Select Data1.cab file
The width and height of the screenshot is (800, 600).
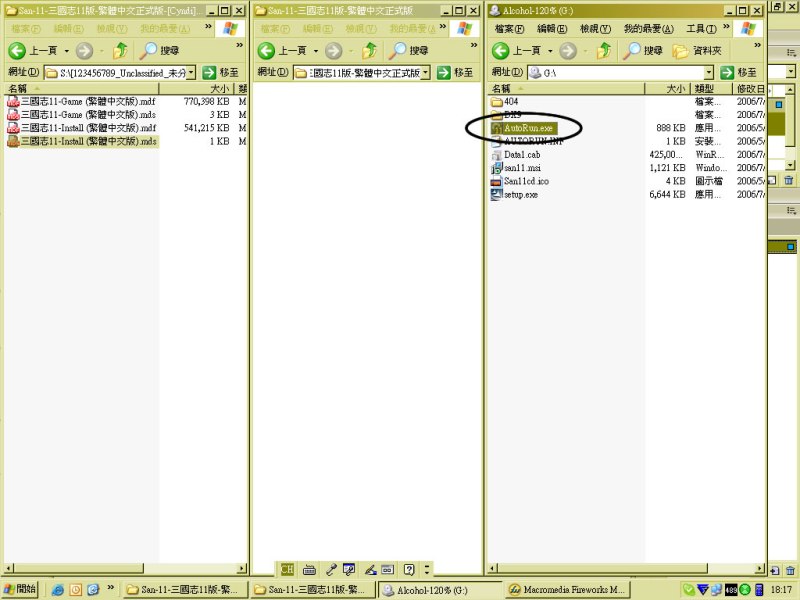(515, 155)
